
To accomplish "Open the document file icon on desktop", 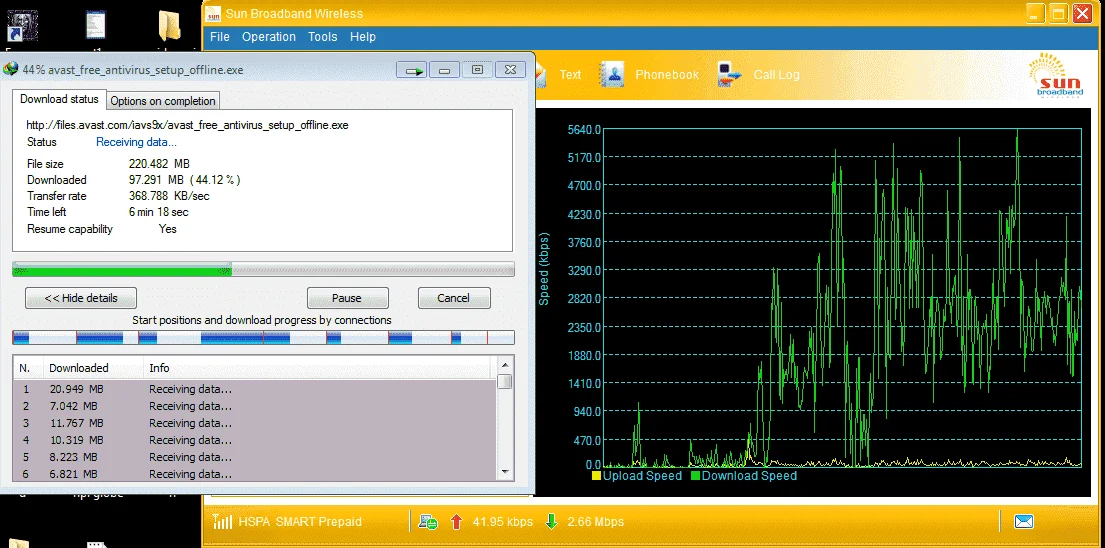I will click(95, 25).
